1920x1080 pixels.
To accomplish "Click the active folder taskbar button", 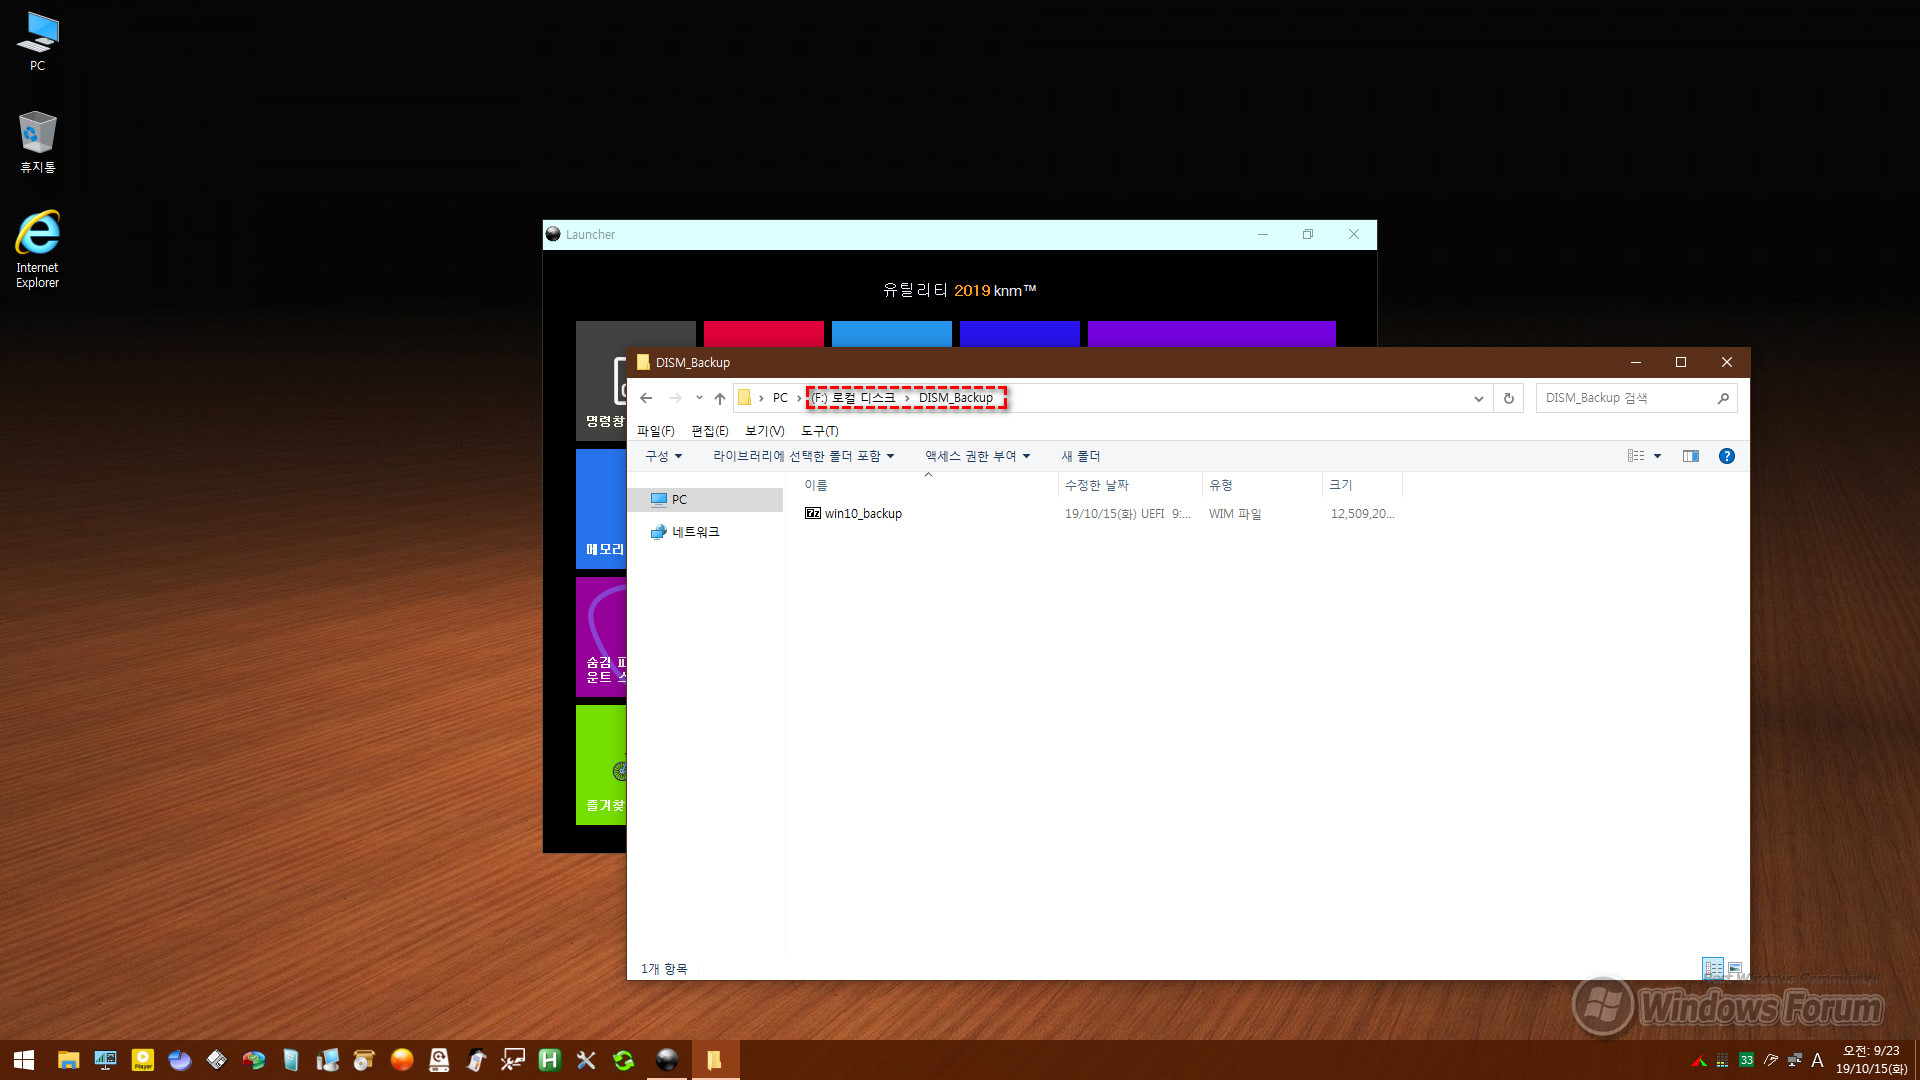I will click(x=714, y=1060).
